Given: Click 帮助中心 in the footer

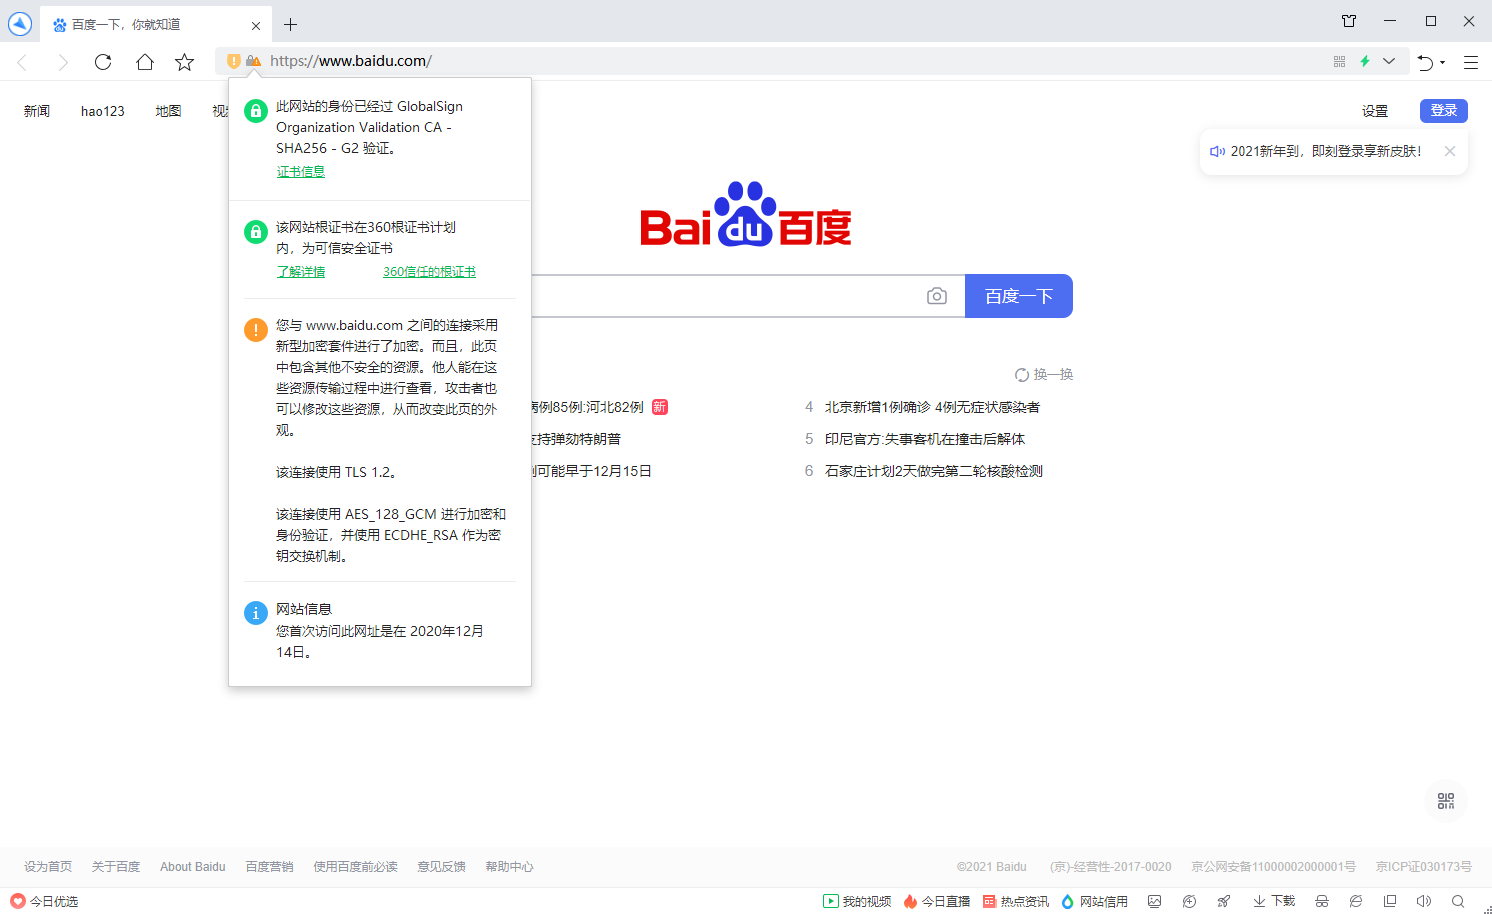Looking at the screenshot, I should click(510, 867).
